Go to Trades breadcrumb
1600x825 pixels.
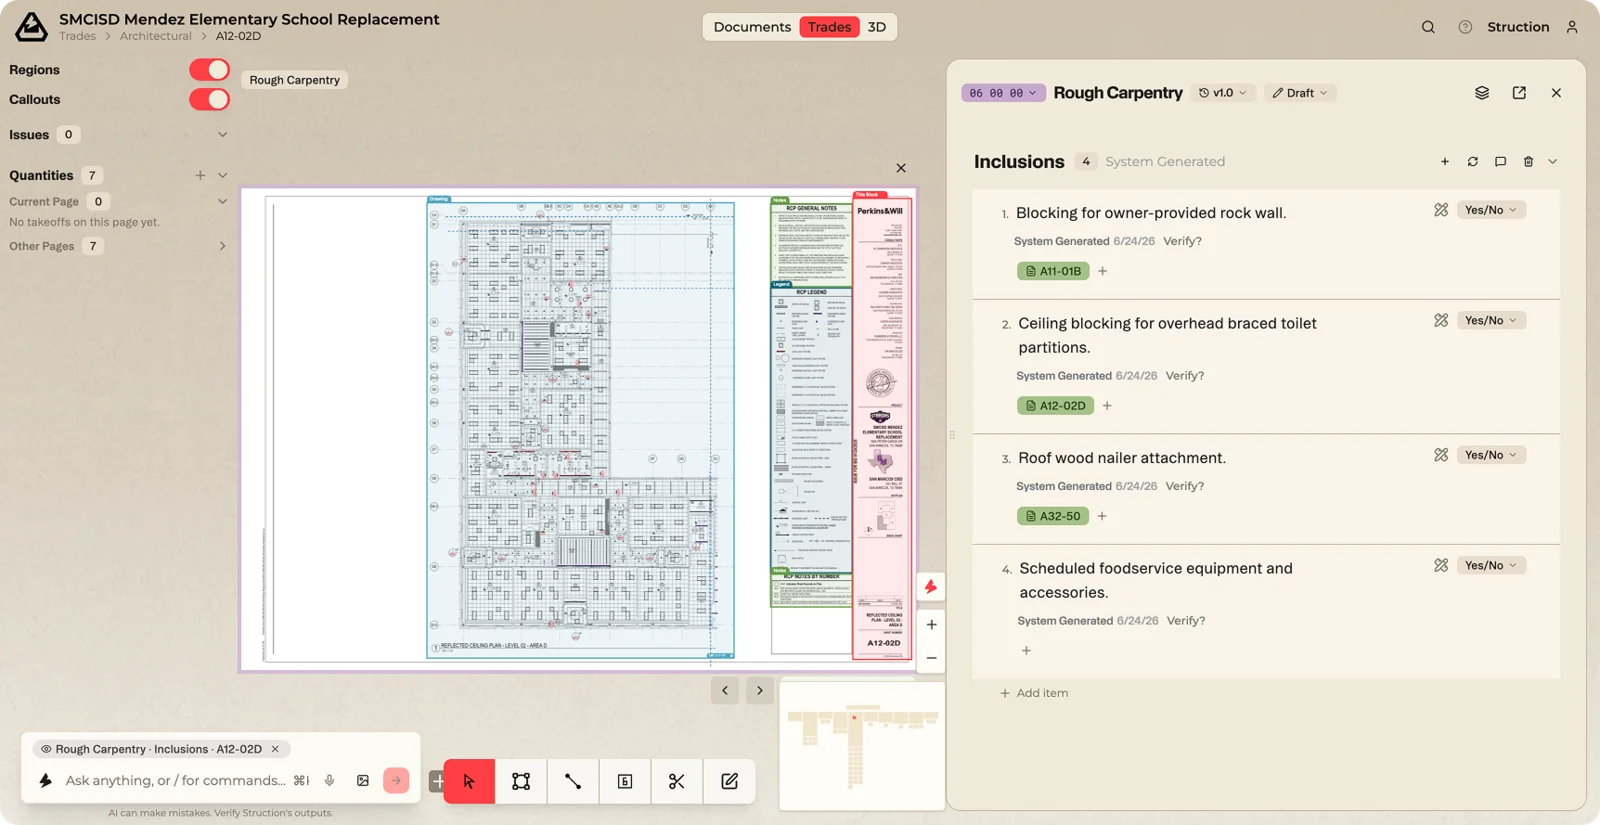point(77,36)
